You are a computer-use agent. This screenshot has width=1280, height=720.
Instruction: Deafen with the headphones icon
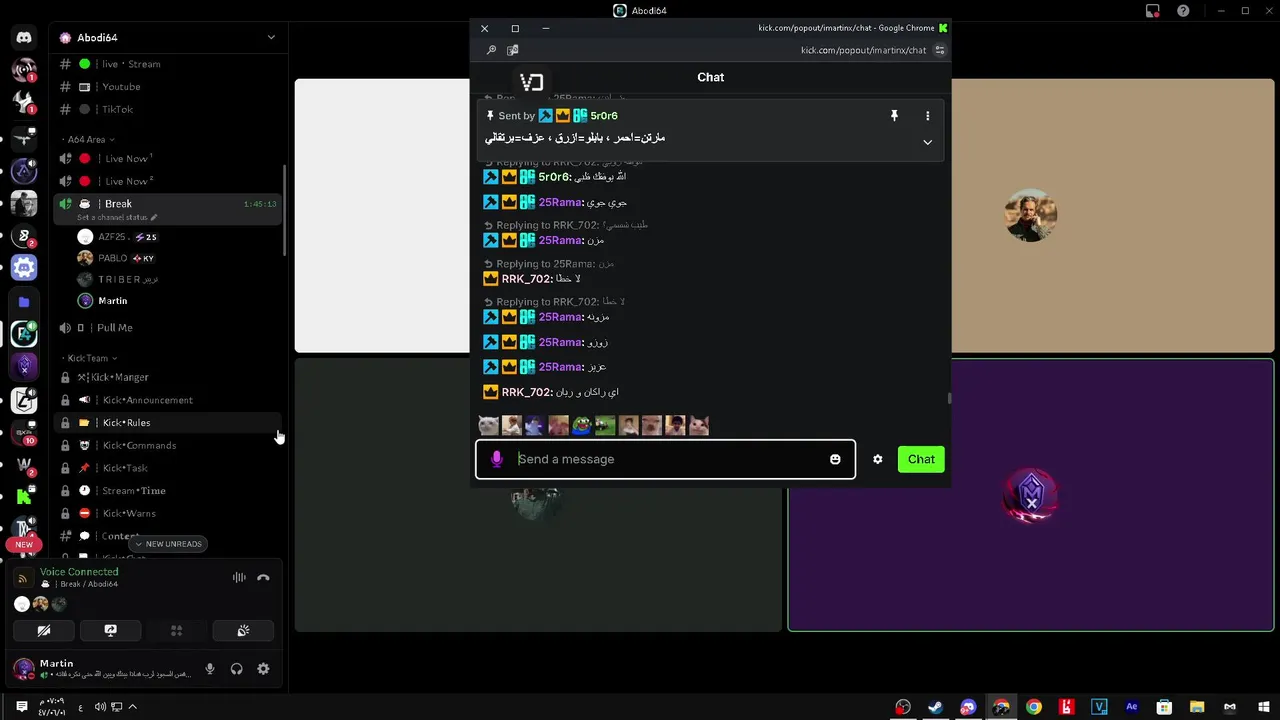237,669
